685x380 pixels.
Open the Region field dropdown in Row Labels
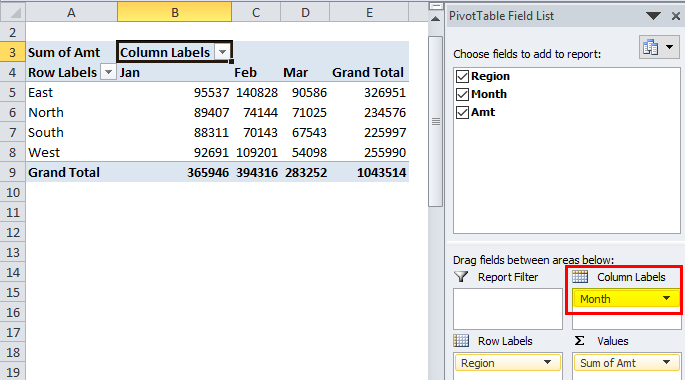coord(547,362)
